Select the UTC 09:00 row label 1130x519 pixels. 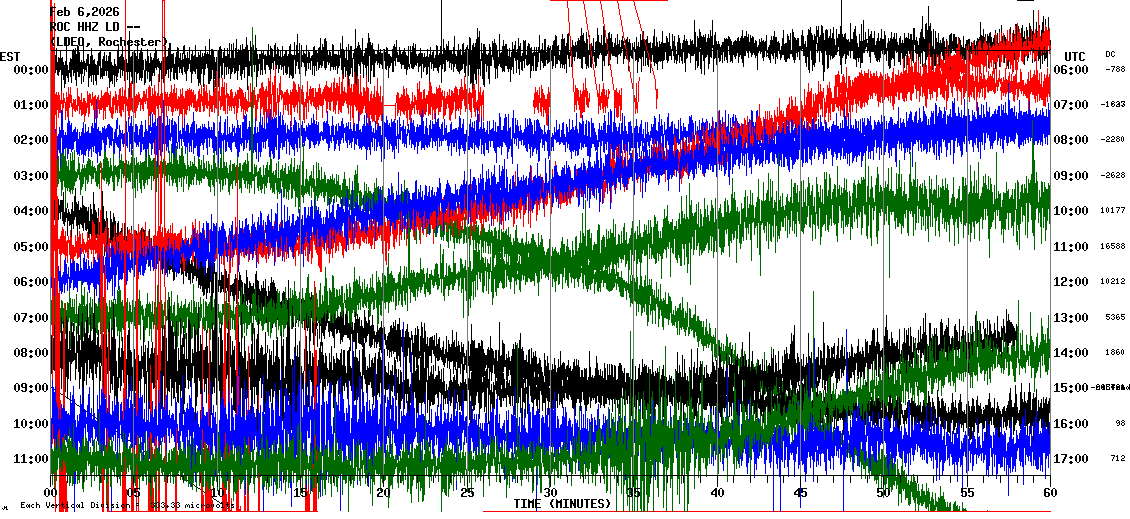1071,175
